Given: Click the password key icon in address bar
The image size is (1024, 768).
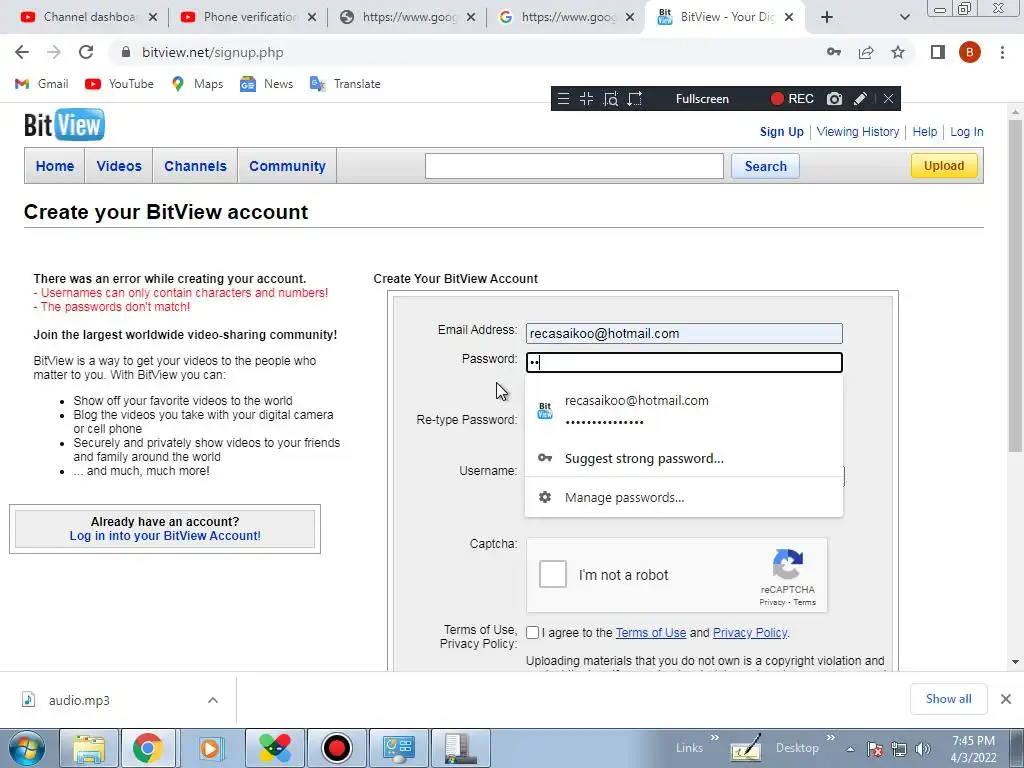Looking at the screenshot, I should pyautogui.click(x=834, y=52).
